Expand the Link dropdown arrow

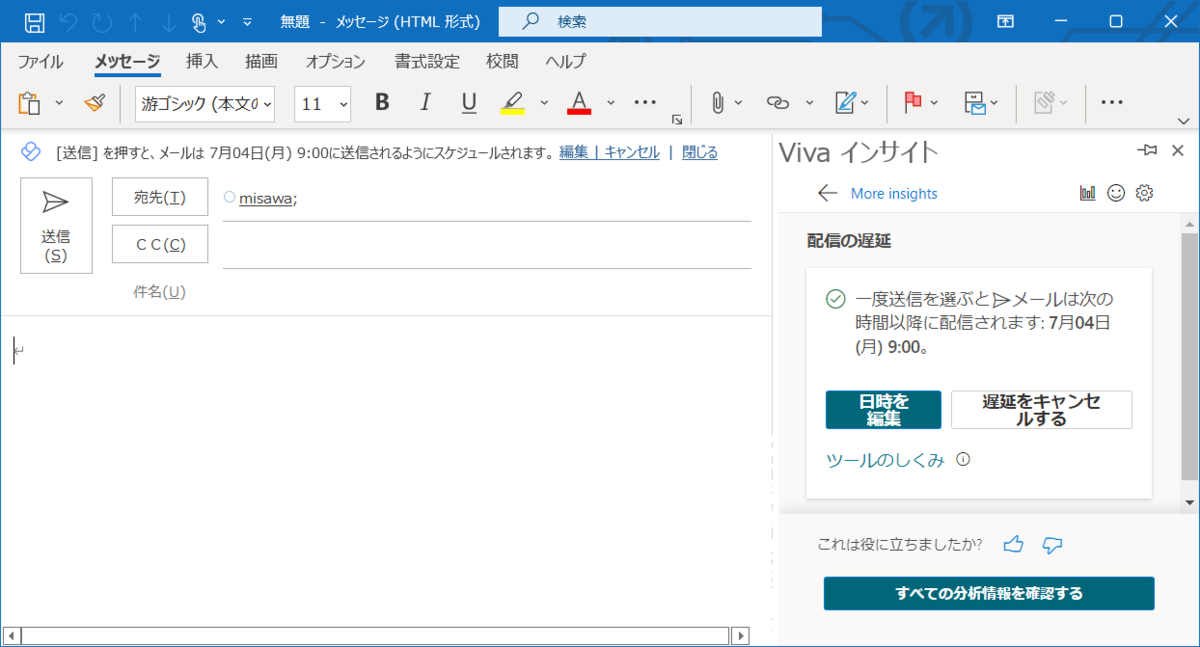pos(809,102)
